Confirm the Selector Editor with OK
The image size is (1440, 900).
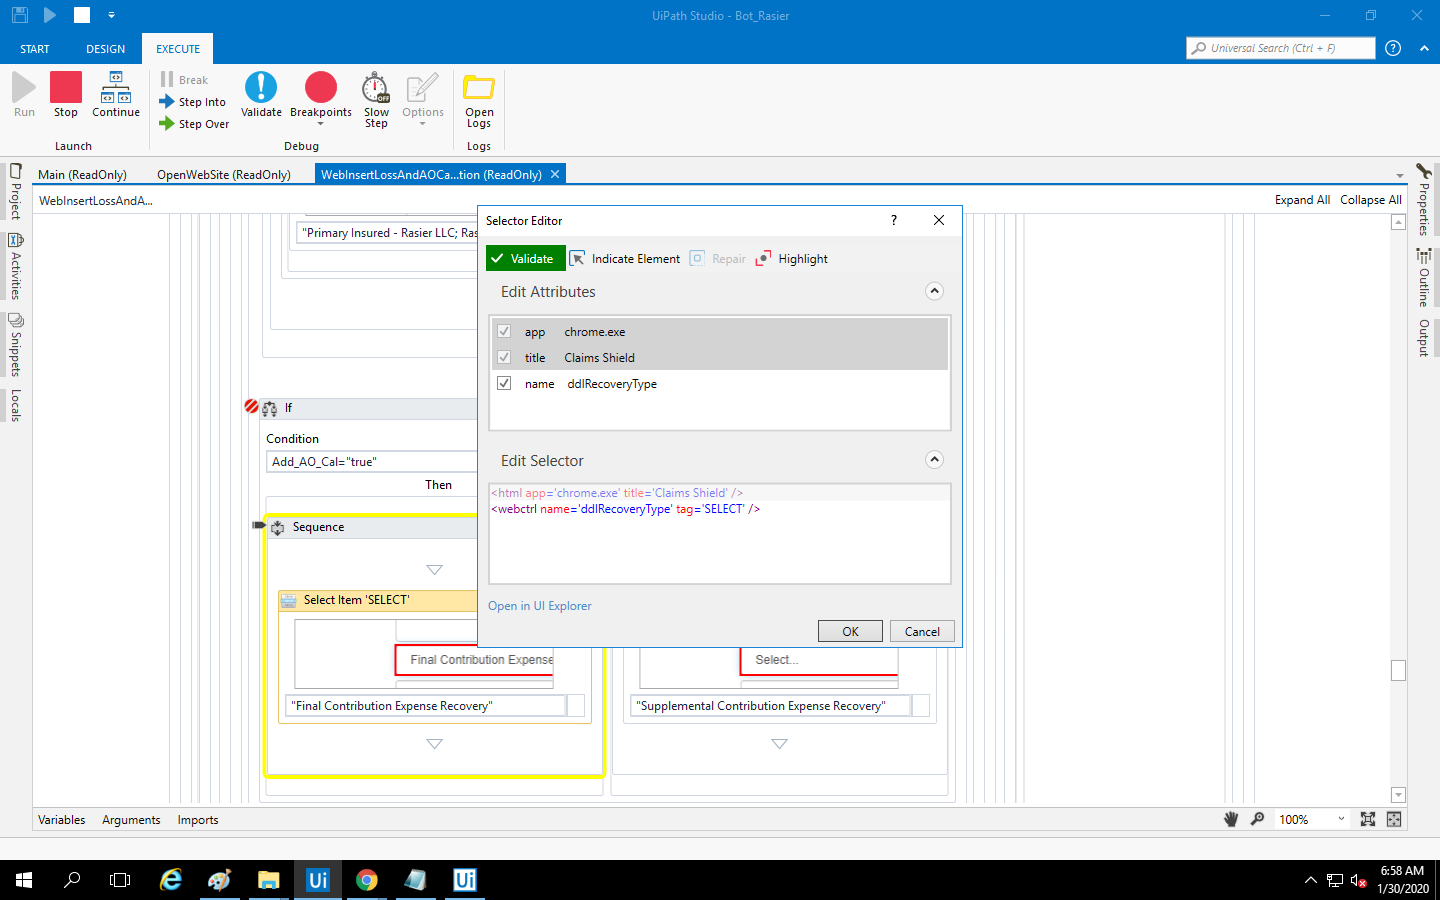tap(850, 631)
